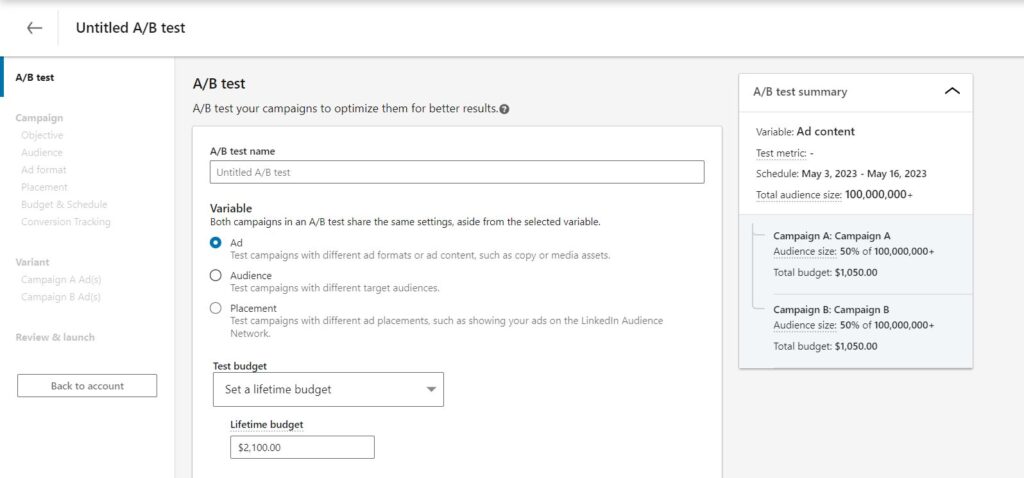The image size is (1024, 478).
Task: Click the Lifetime budget amount field
Action: pyautogui.click(x=302, y=447)
